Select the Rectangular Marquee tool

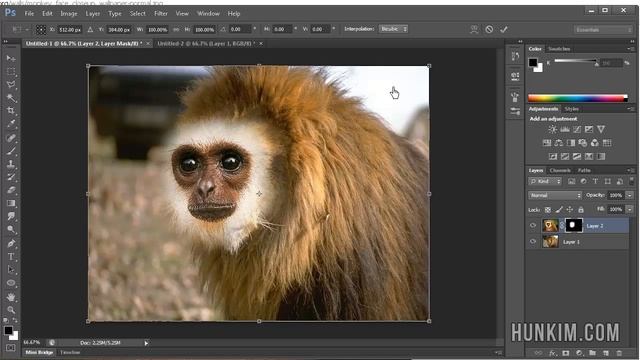(11, 71)
